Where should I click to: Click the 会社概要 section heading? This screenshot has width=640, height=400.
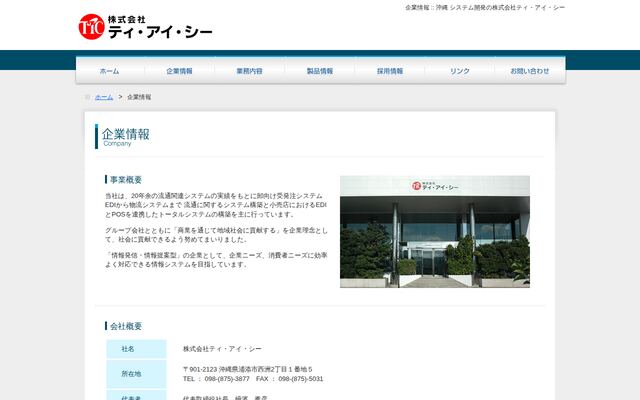click(x=126, y=326)
